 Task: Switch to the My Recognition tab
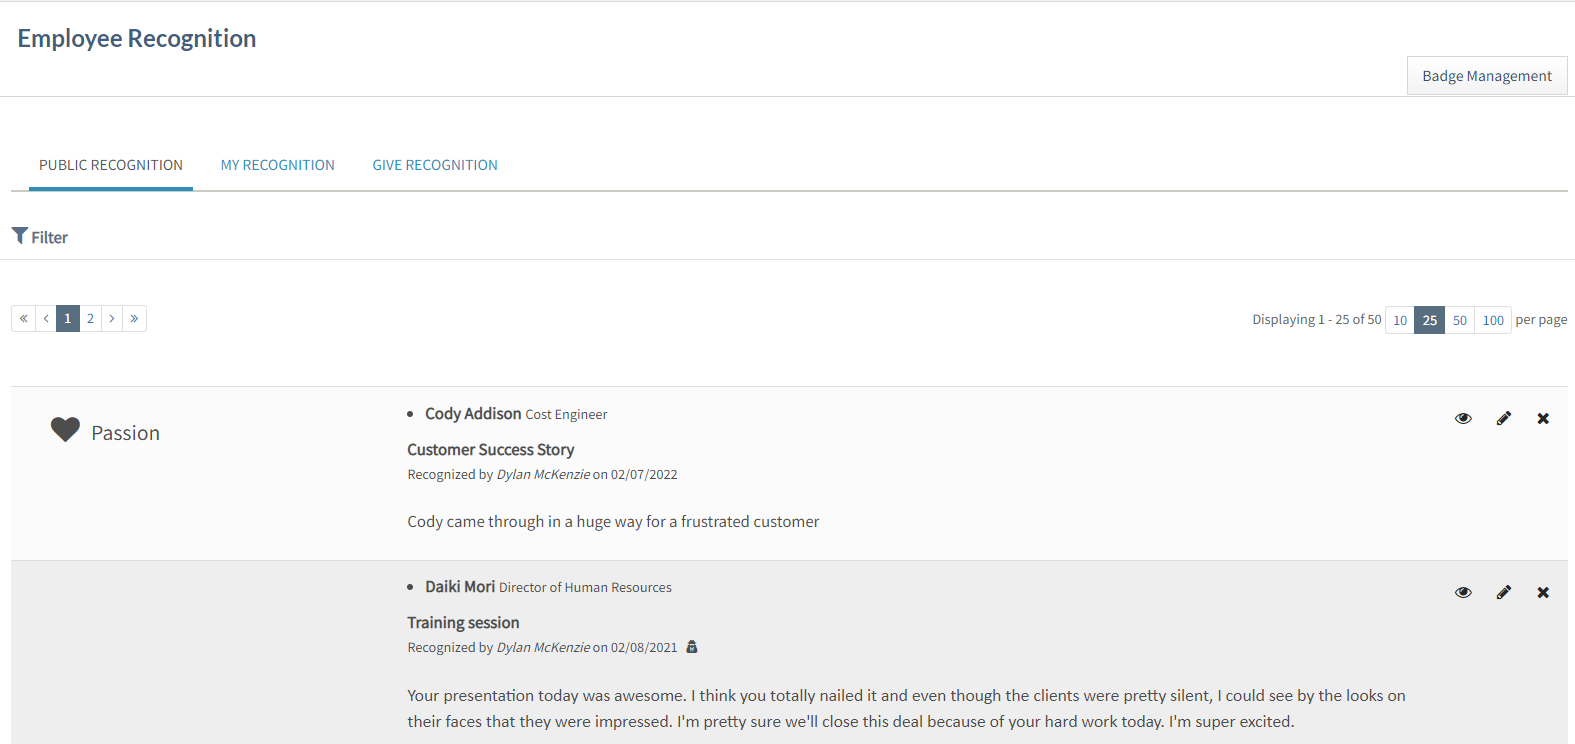[x=277, y=165]
